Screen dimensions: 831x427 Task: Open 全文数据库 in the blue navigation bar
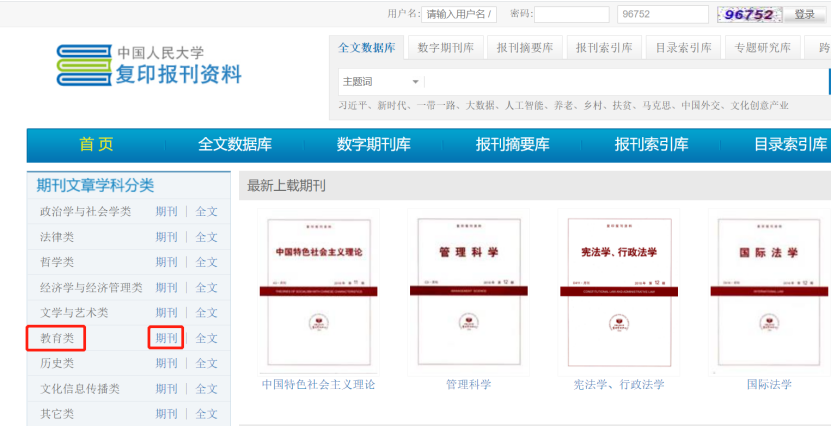[x=235, y=145]
